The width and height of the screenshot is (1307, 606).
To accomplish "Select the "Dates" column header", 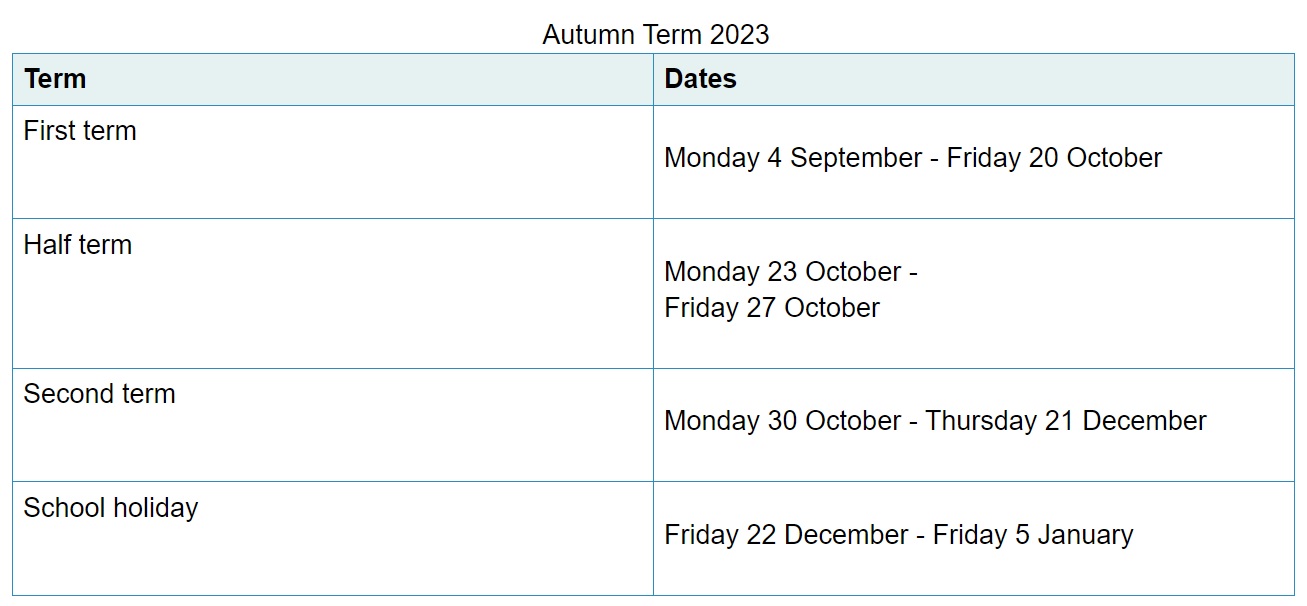I will pyautogui.click(x=700, y=79).
